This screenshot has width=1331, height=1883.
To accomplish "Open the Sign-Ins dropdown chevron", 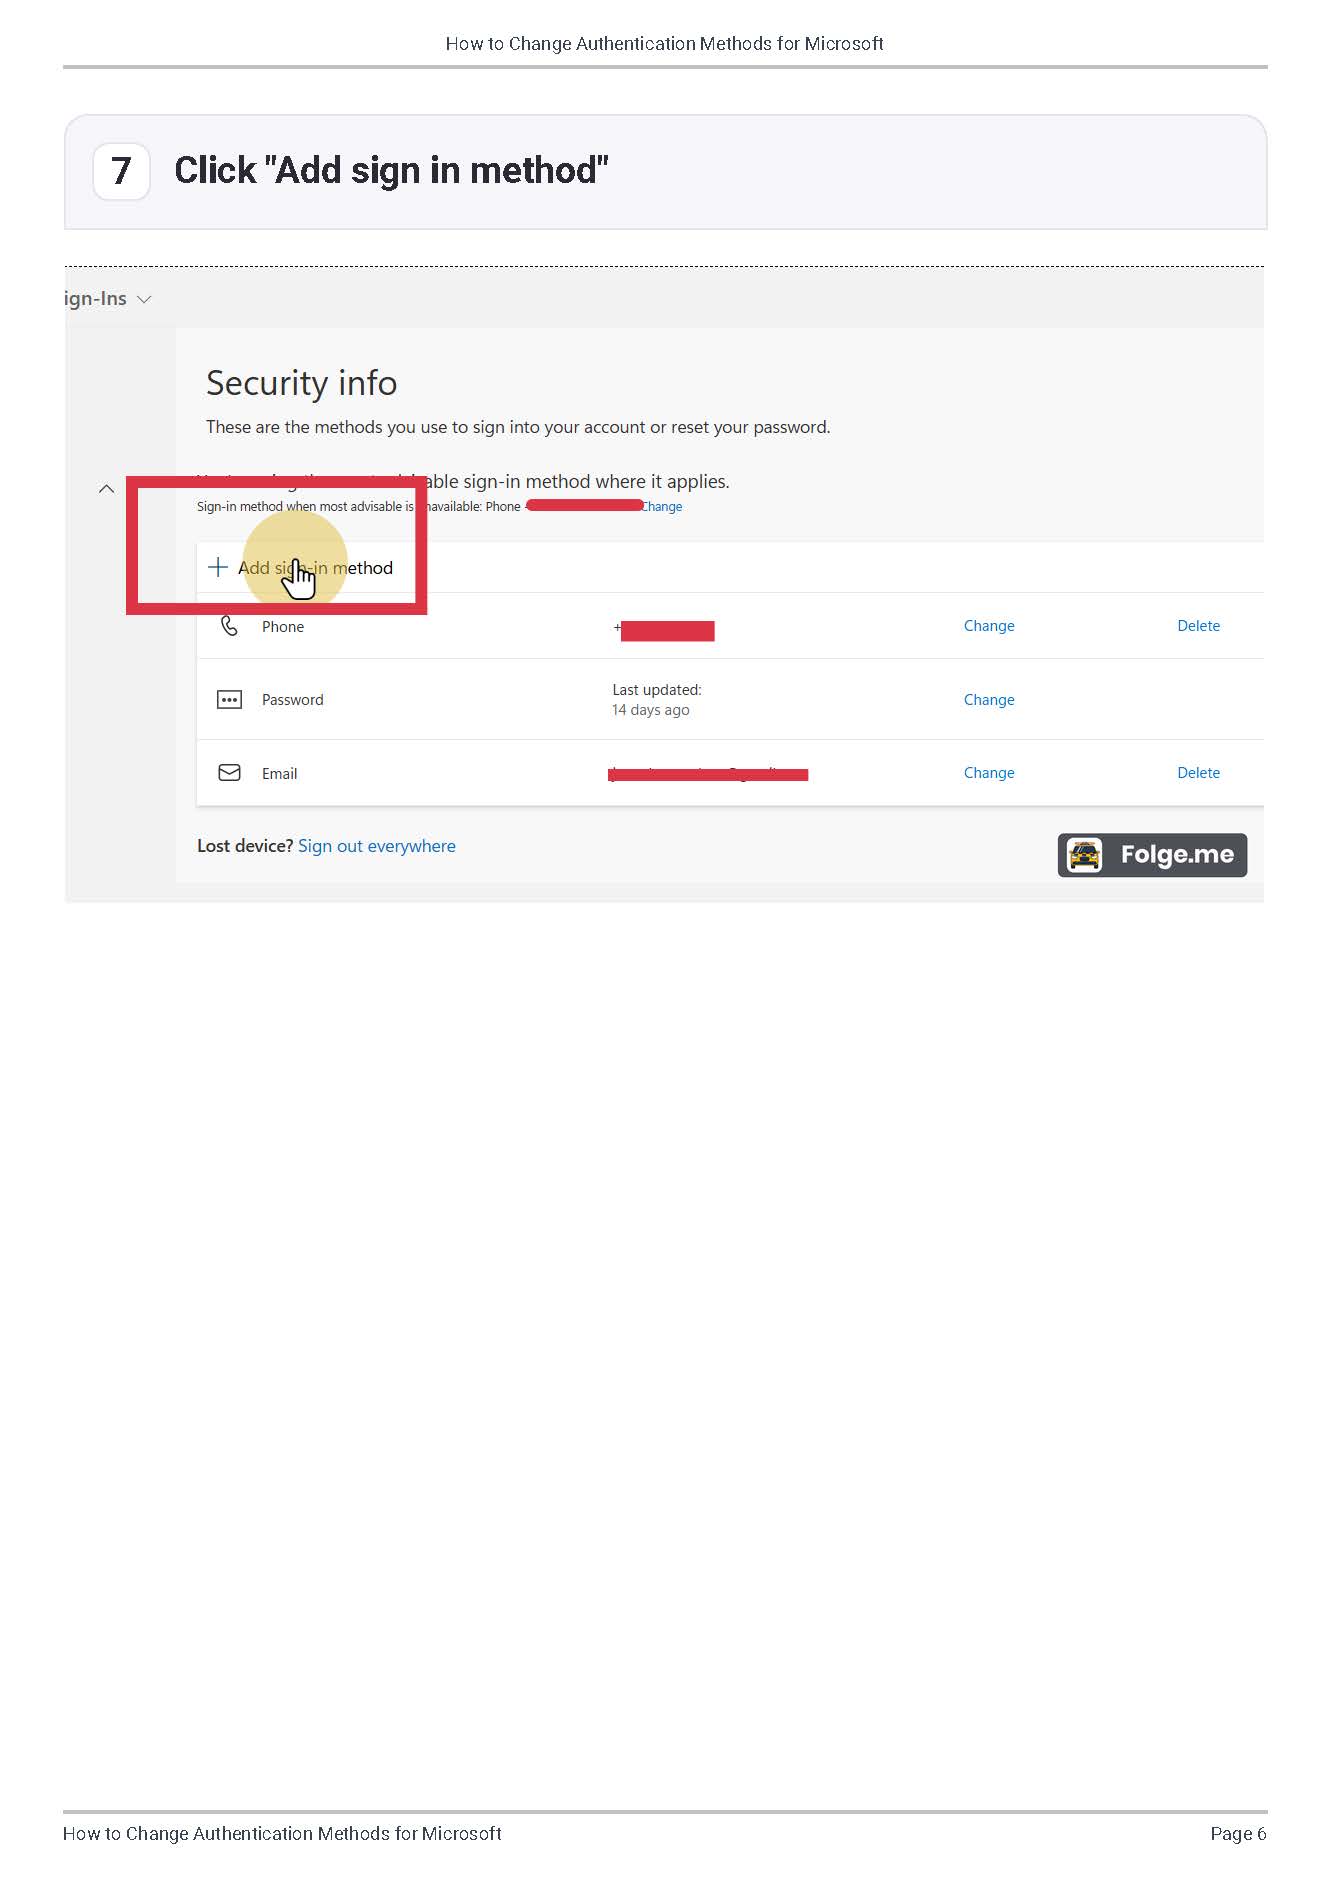I will click(x=144, y=299).
